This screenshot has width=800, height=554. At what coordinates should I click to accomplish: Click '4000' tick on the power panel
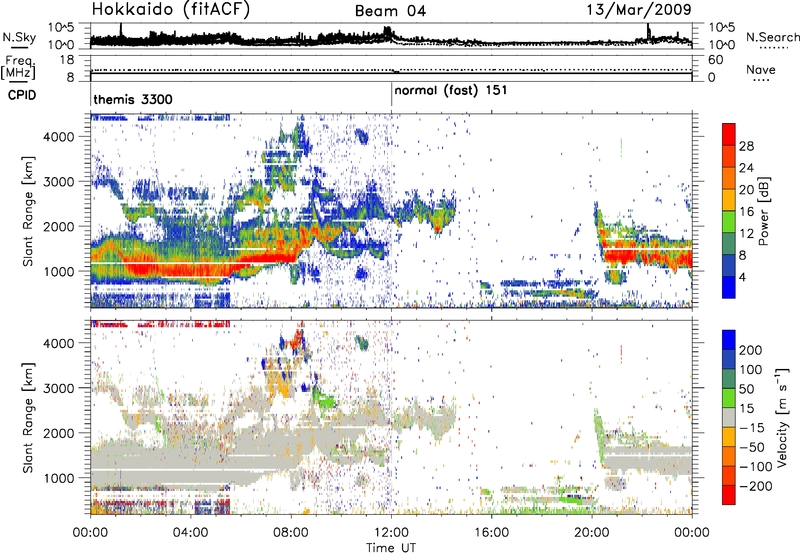click(x=59, y=137)
